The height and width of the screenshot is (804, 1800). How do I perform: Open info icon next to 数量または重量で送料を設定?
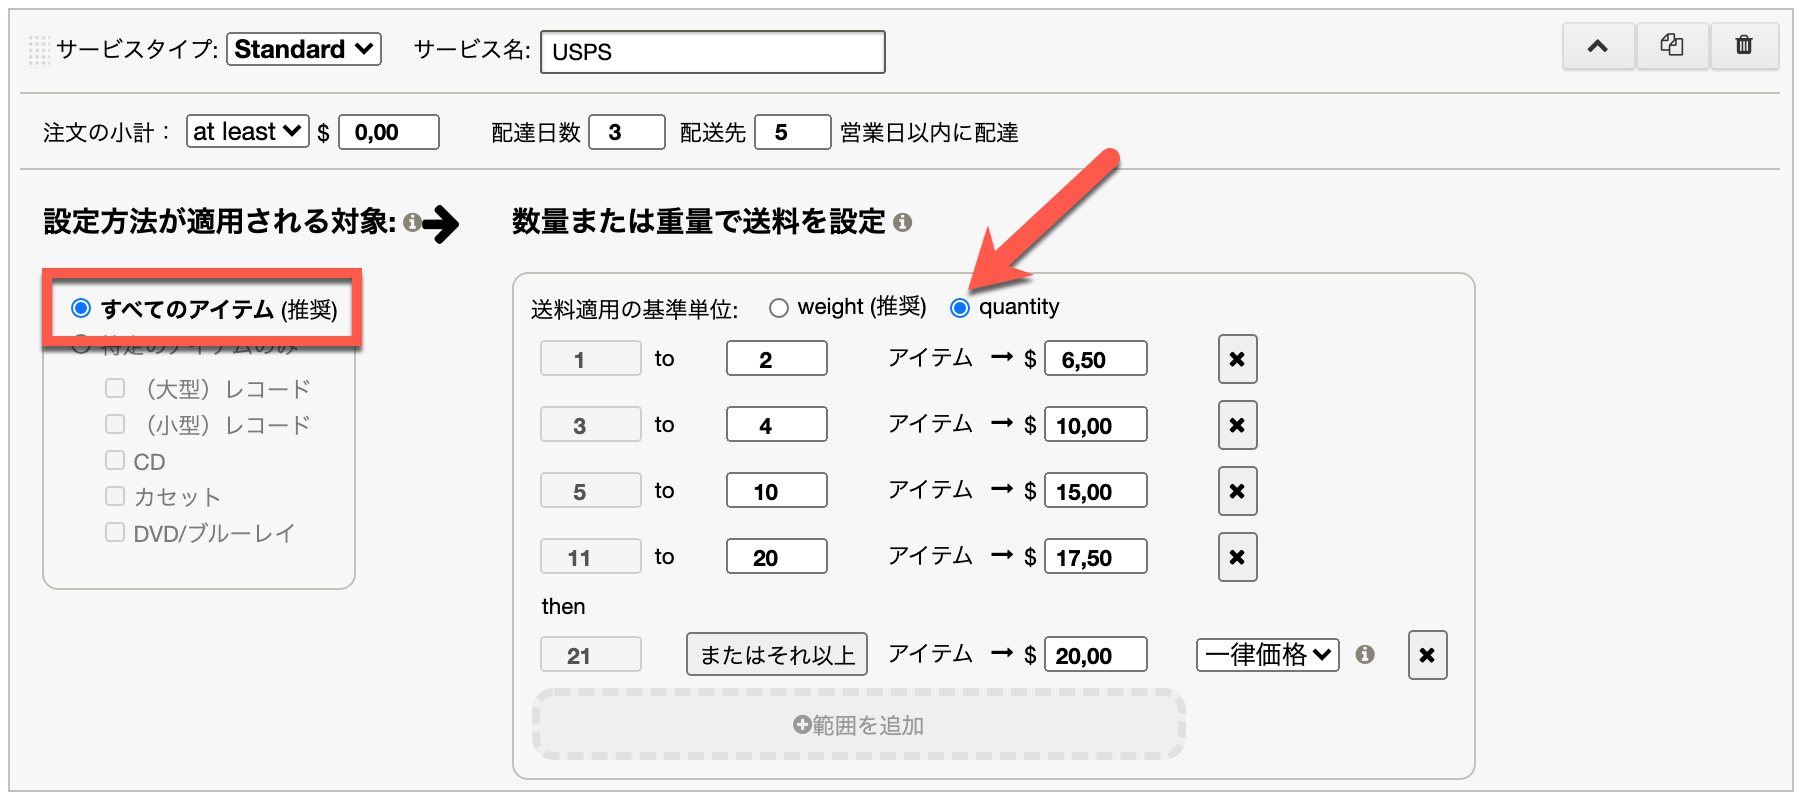(902, 222)
